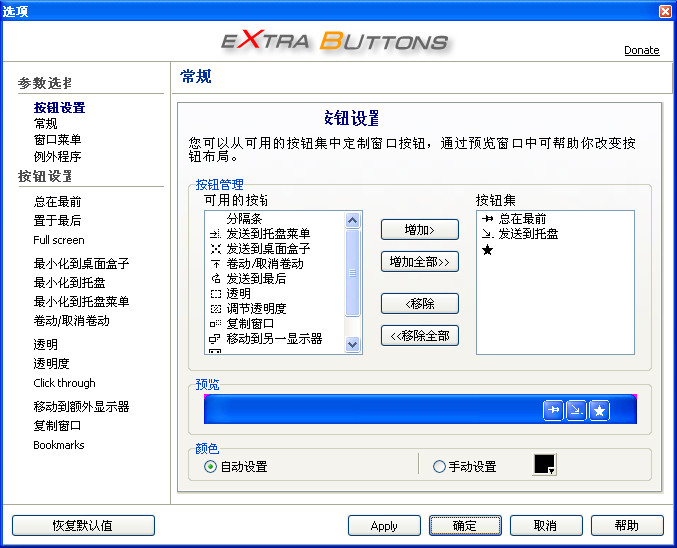The image size is (677, 548).
Task: Open the 按钮设置 page in sidebar
Action: pyautogui.click(x=60, y=108)
